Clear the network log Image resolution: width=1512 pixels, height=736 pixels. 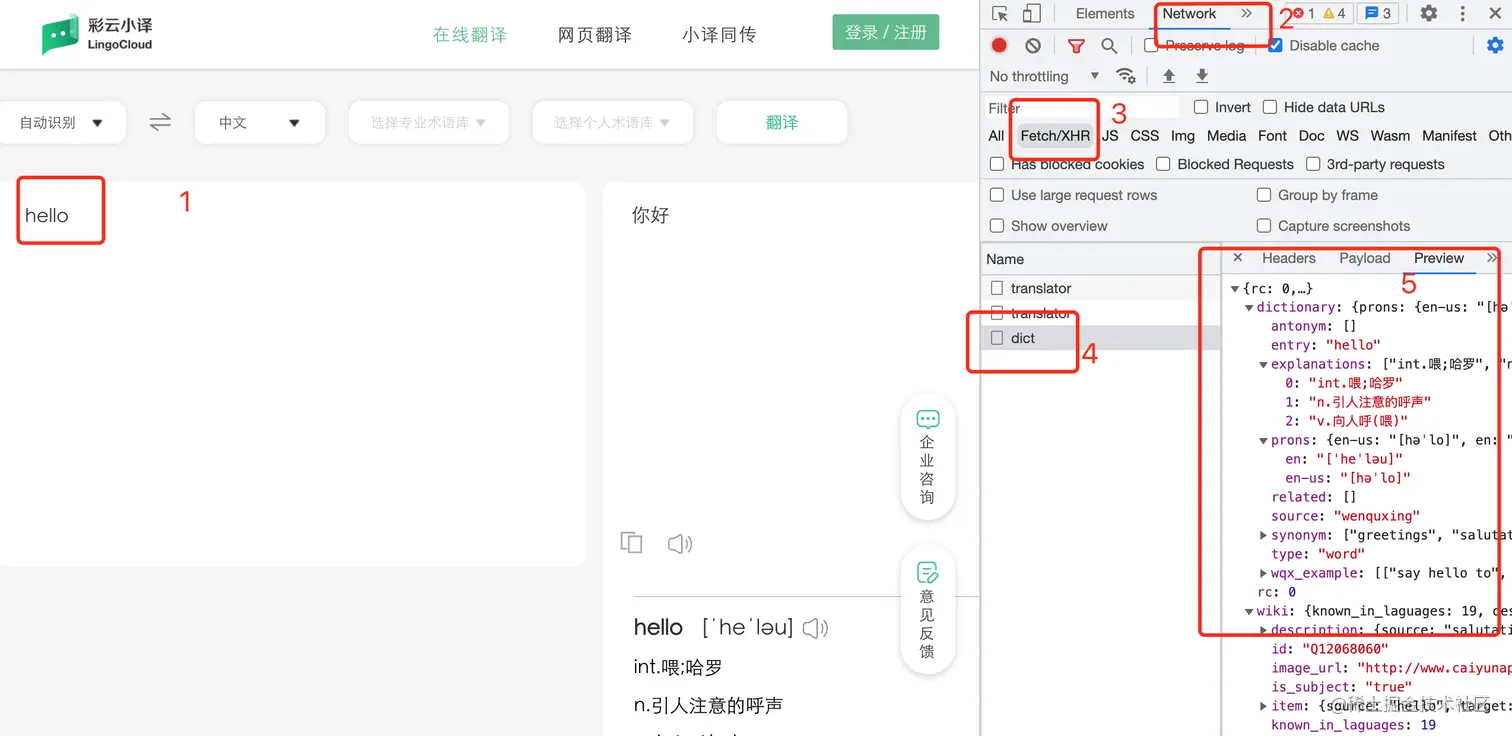1033,45
